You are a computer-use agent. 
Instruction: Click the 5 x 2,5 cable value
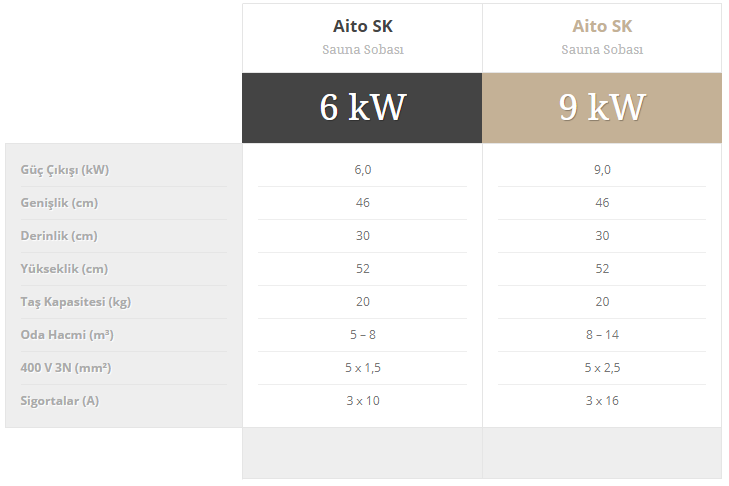pyautogui.click(x=601, y=368)
